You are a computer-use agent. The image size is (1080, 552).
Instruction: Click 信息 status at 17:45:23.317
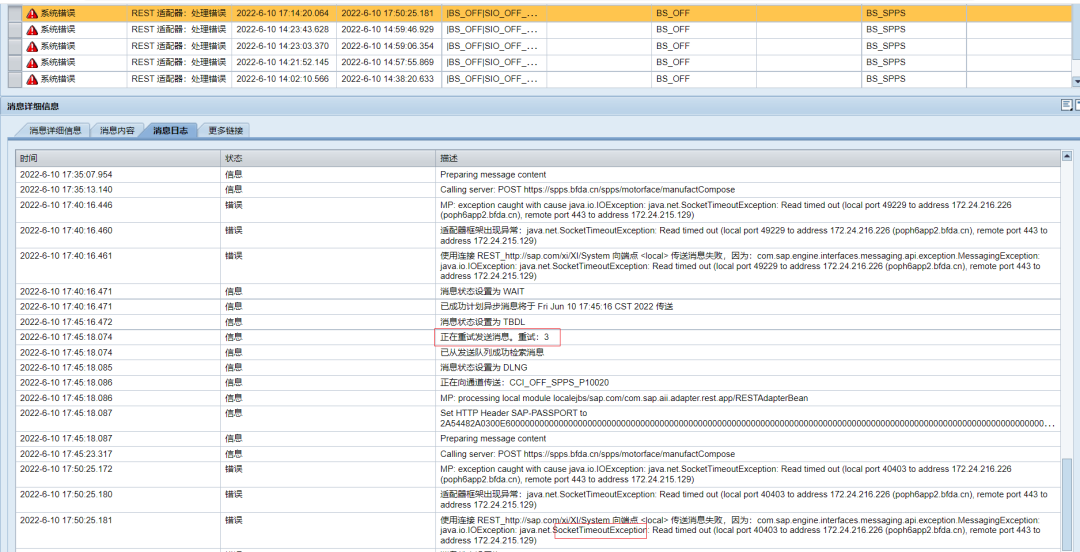[233, 454]
